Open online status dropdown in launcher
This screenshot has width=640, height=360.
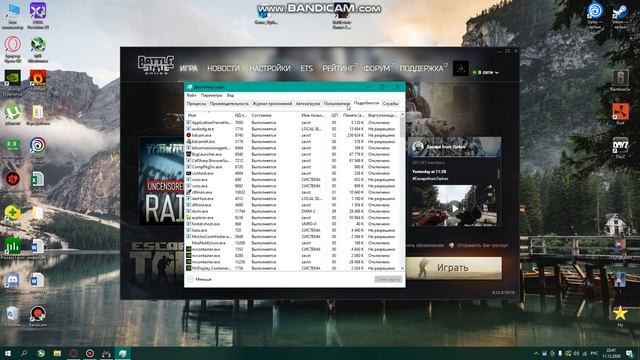[x=486, y=72]
